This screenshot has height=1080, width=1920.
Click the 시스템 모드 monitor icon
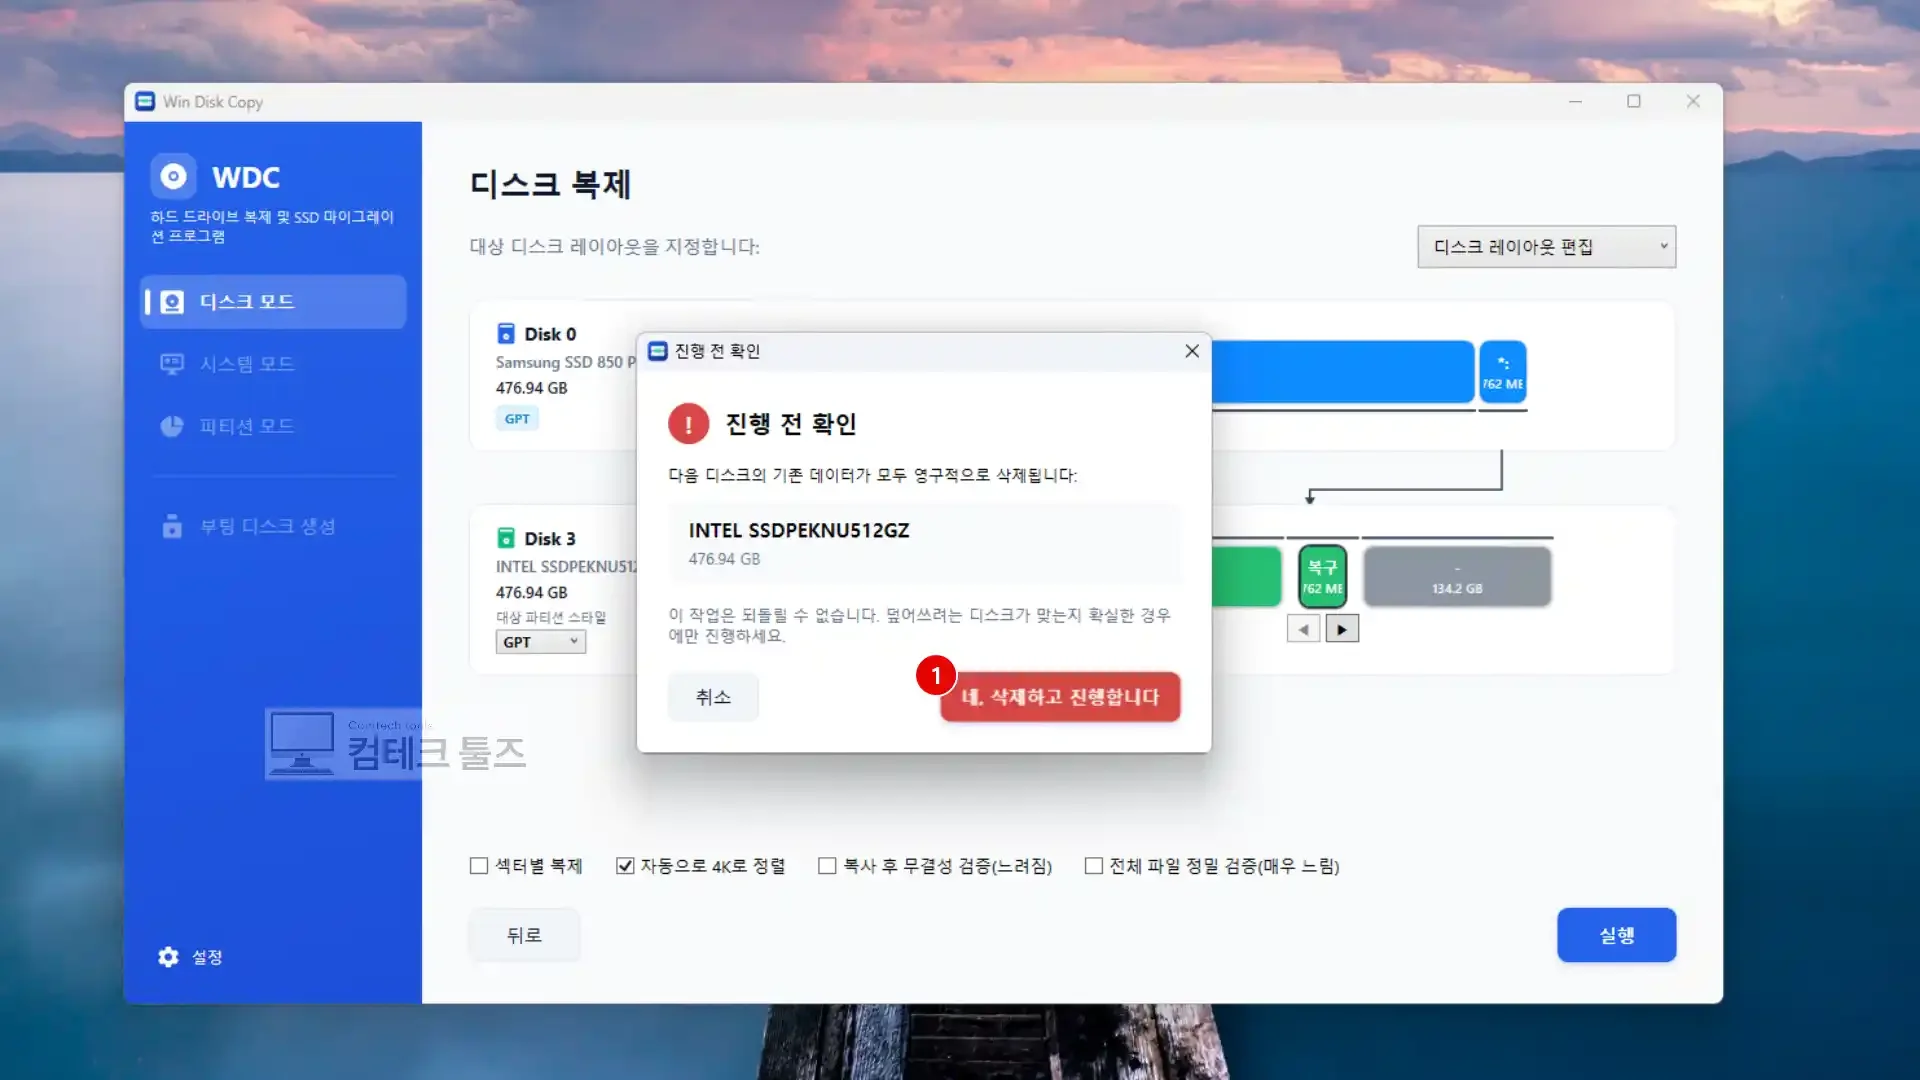172,364
